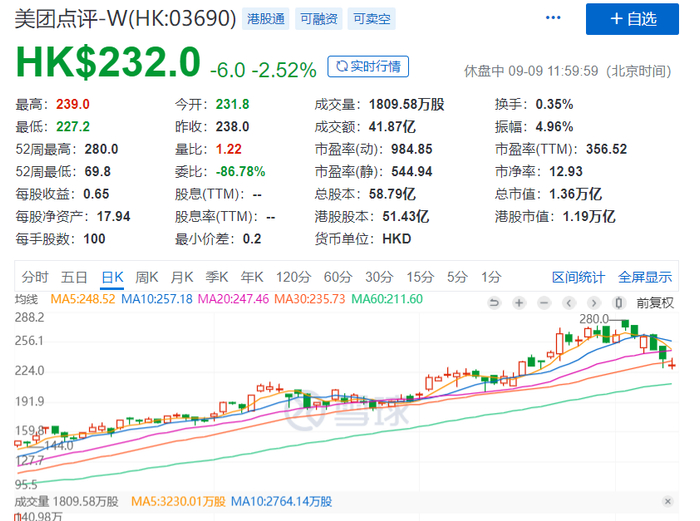Open the 区间统计 link
Viewport: 700px width, 521px height.
point(579,277)
